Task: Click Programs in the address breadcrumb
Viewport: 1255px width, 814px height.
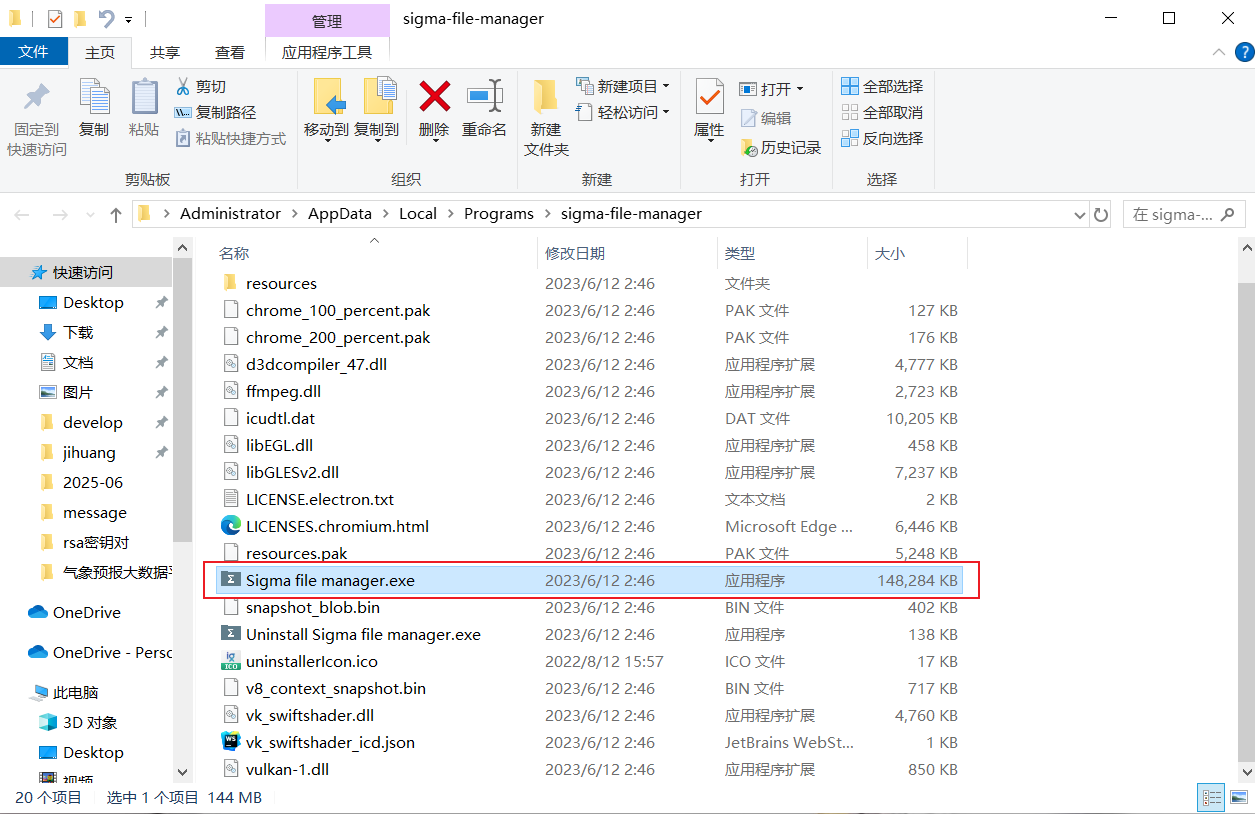Action: point(499,214)
